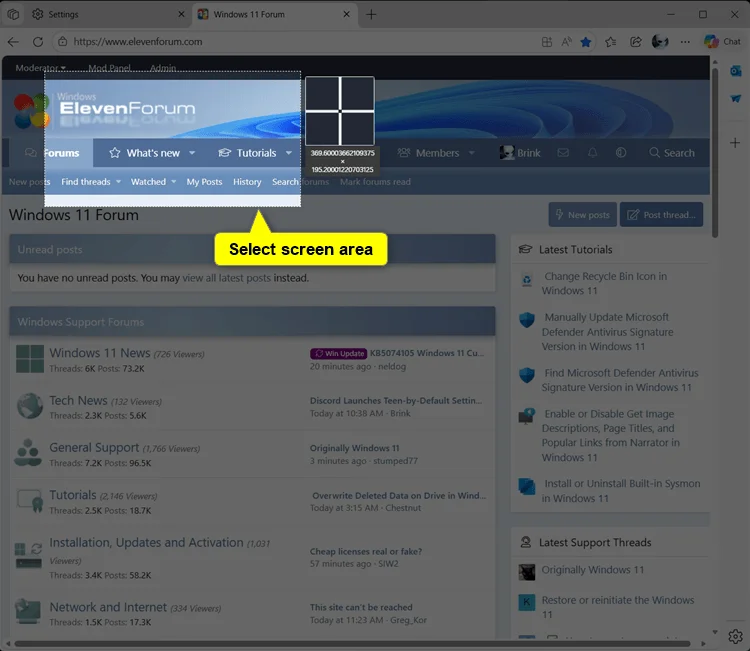
Task: Click the vertical page scrollbar
Action: (x=715, y=153)
